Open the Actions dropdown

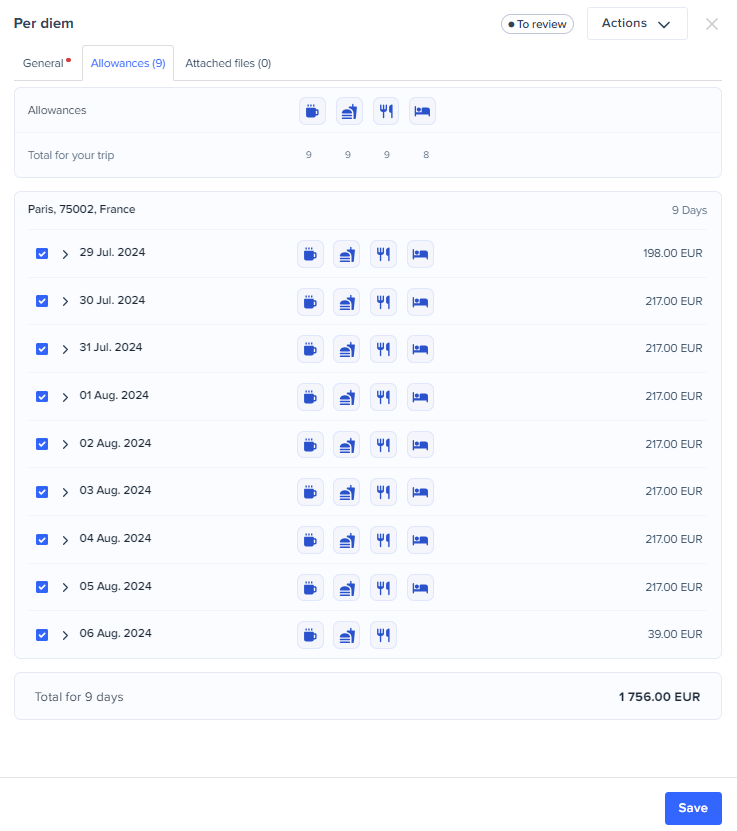coord(636,24)
